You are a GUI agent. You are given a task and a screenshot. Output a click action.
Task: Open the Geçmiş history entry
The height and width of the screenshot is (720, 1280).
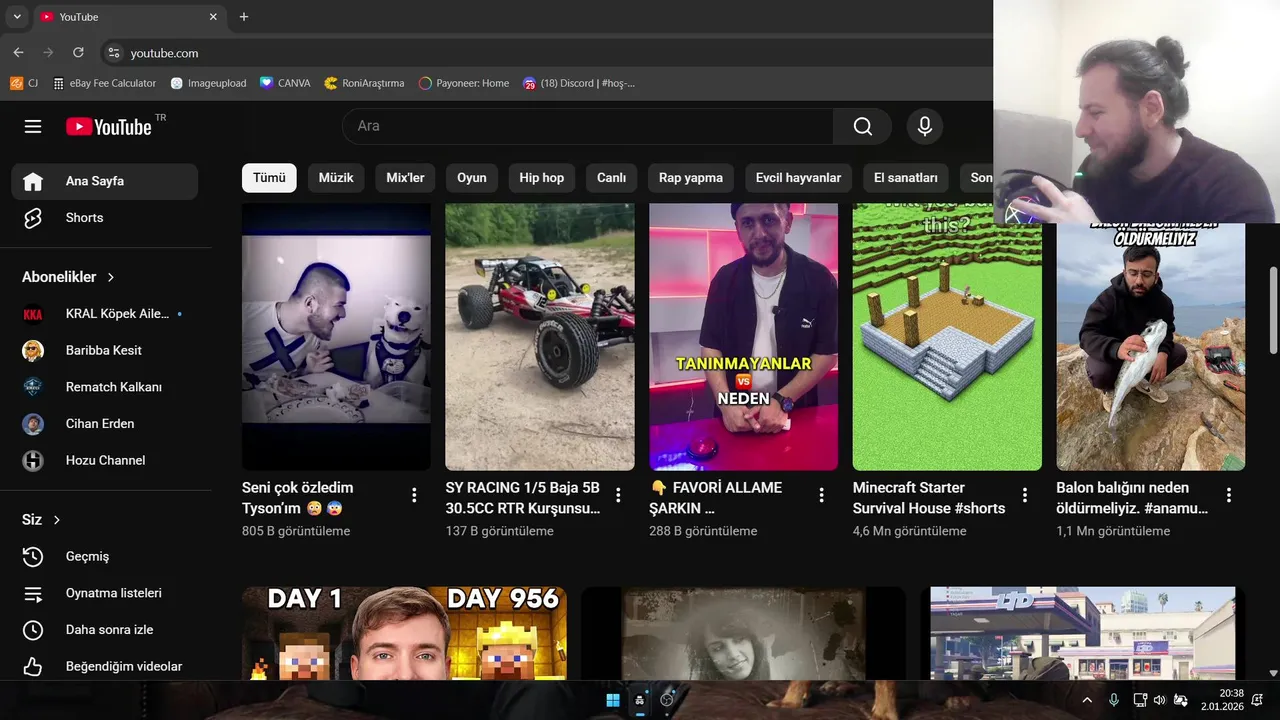pos(105,556)
